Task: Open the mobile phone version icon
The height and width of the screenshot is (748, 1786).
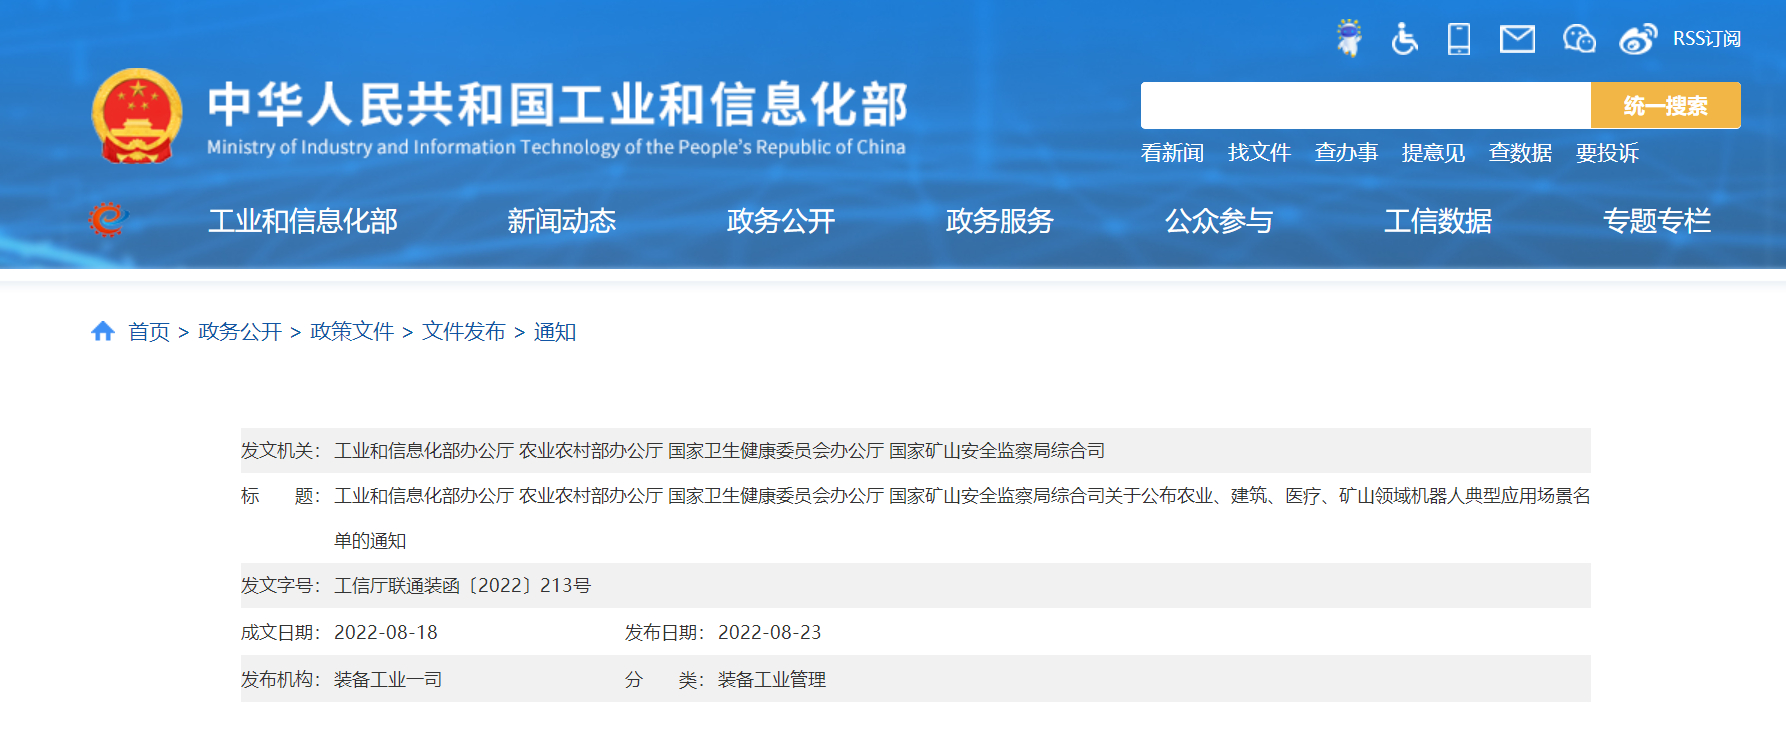Action: tap(1459, 38)
